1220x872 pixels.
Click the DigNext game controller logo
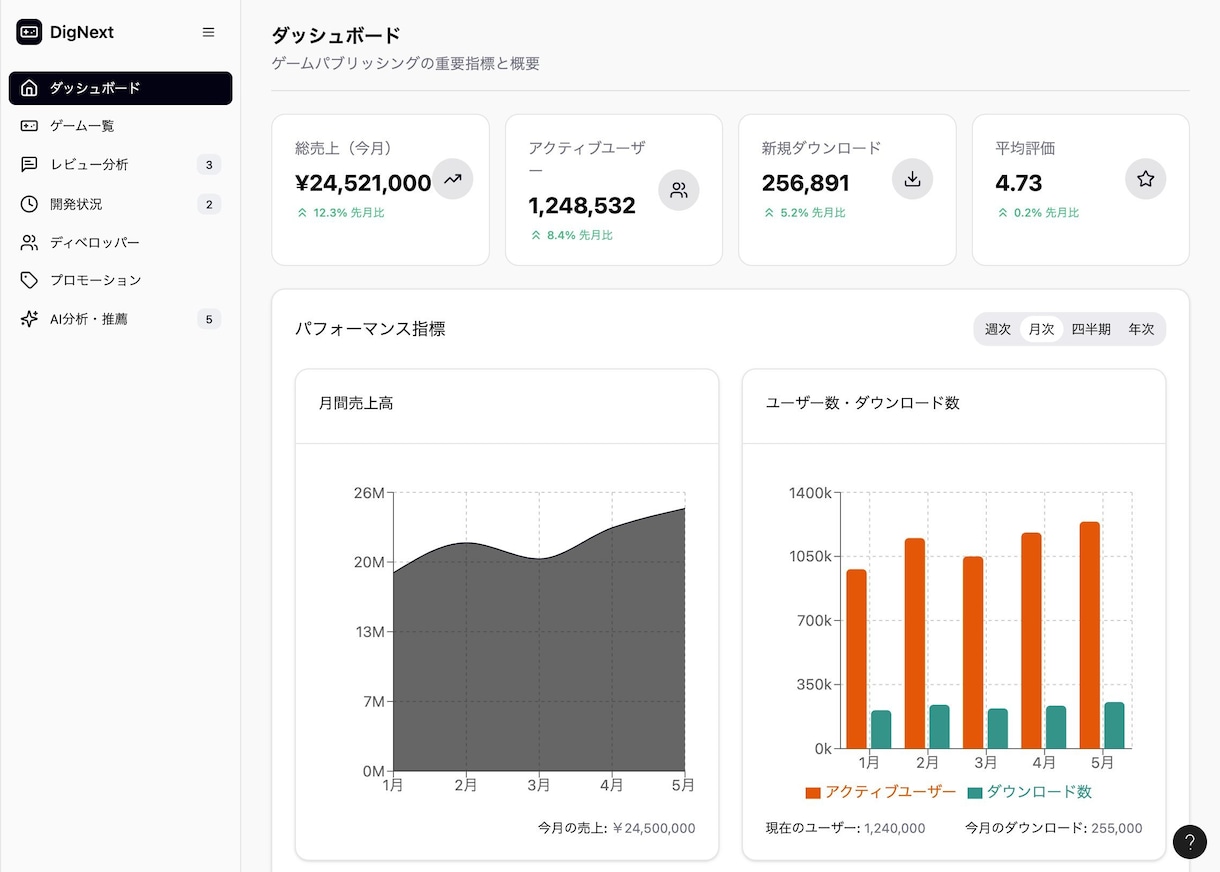coord(29,32)
